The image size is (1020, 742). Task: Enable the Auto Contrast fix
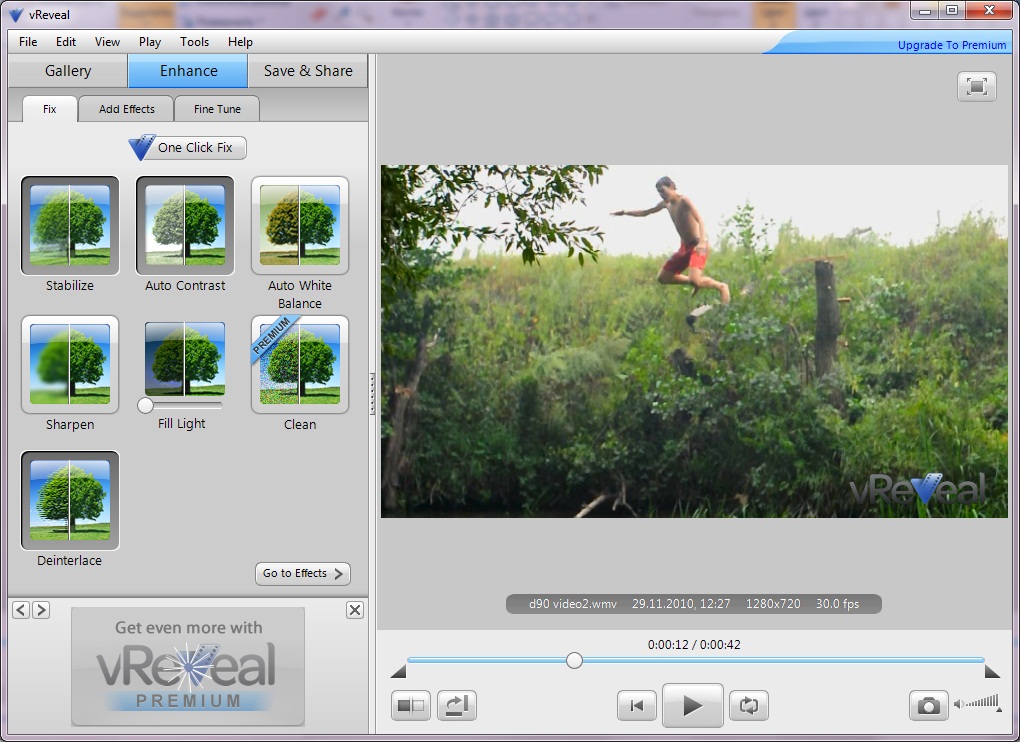pos(185,226)
